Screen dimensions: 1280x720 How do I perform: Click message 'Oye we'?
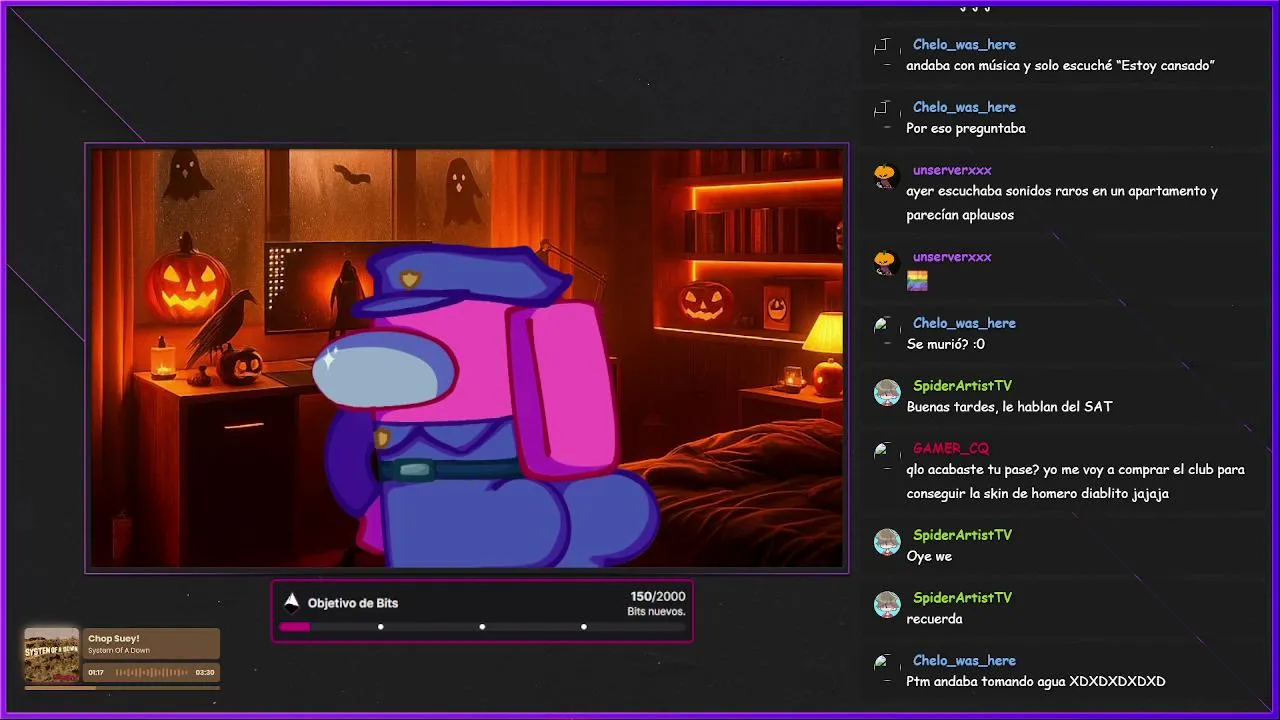point(929,556)
